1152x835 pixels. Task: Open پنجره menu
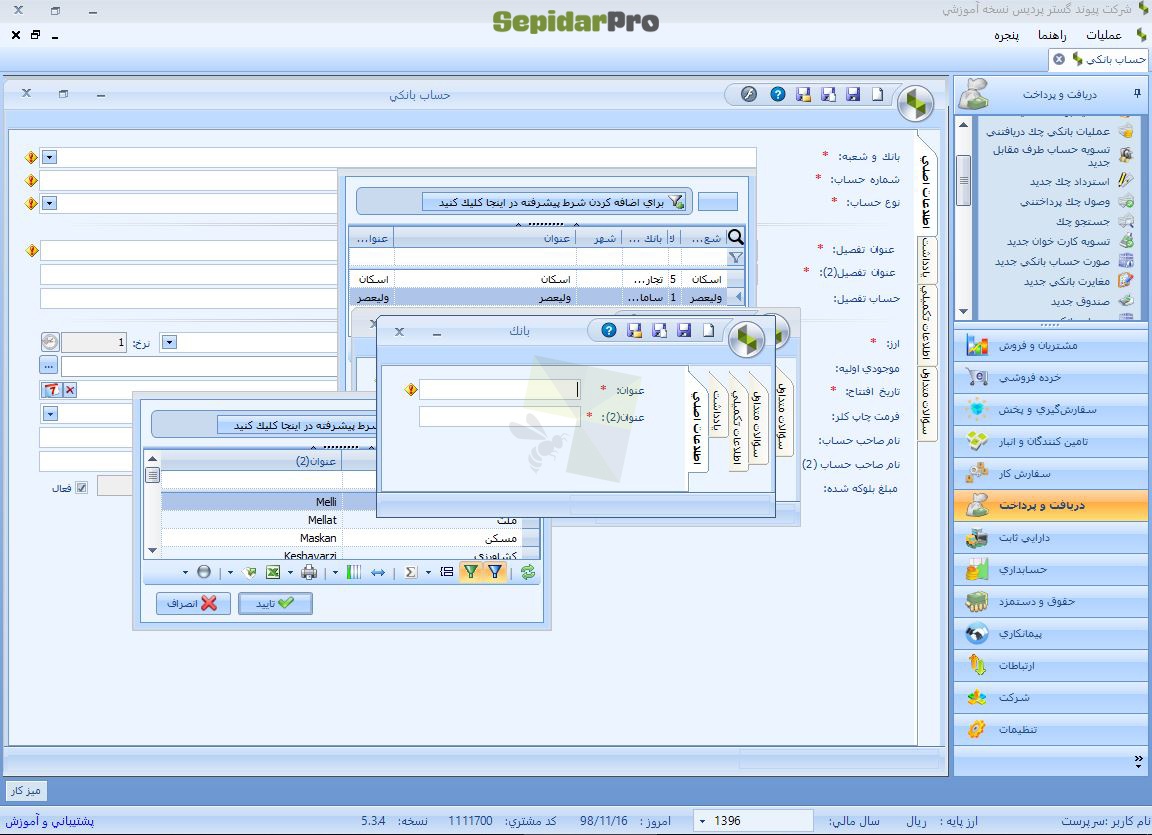[1007, 35]
